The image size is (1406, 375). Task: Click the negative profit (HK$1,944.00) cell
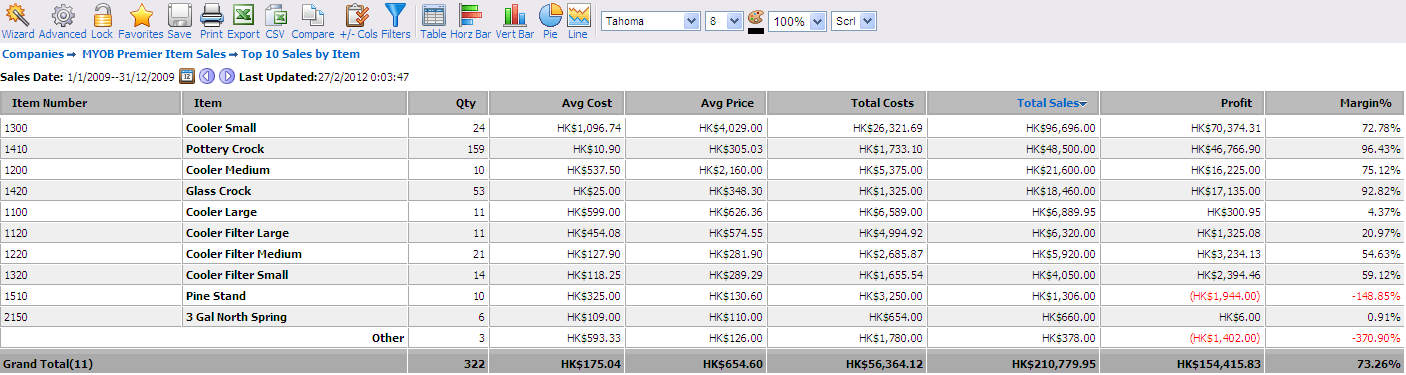coord(1225,296)
